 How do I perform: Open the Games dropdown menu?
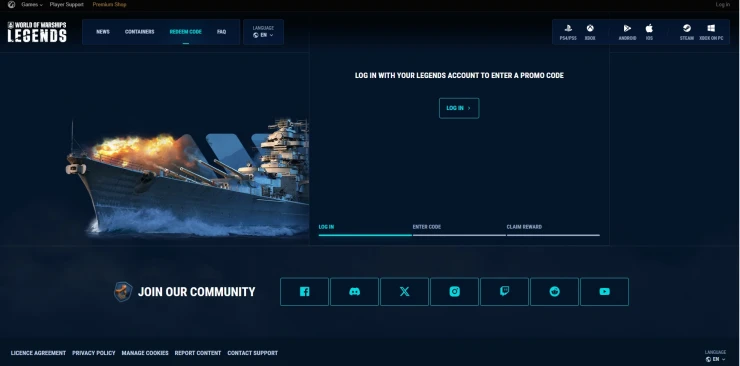[x=32, y=5]
